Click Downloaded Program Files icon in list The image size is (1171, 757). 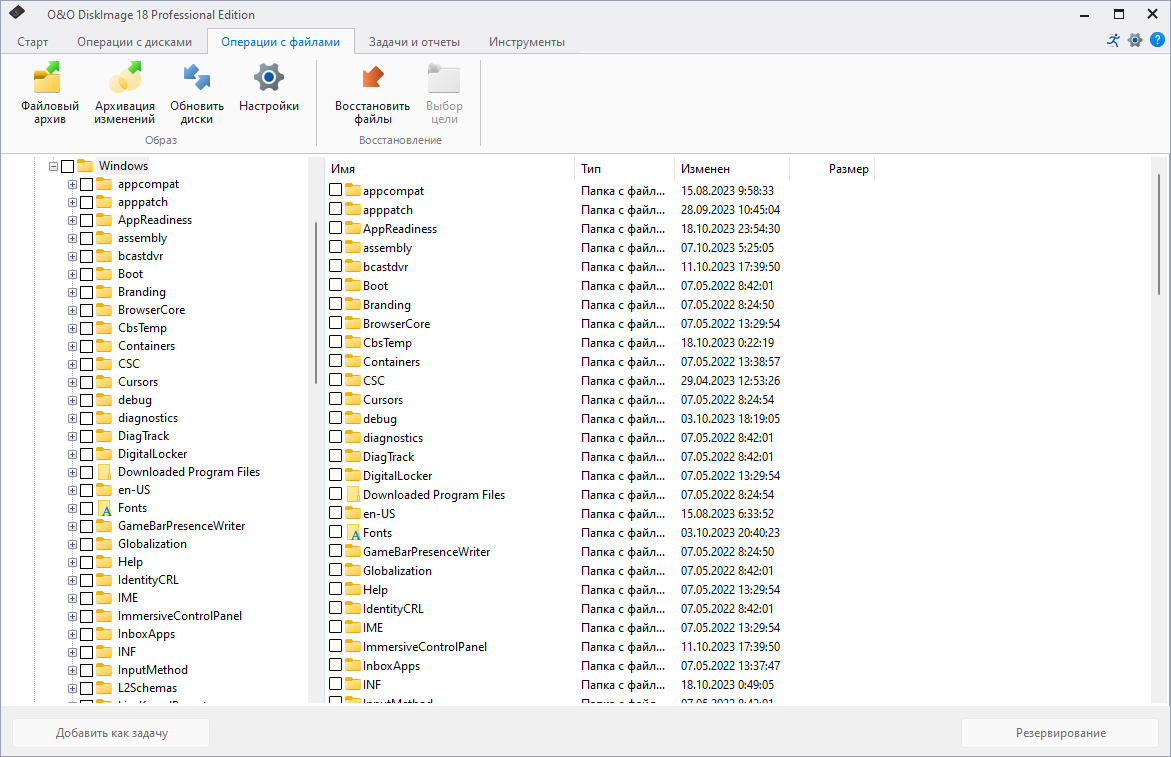(354, 495)
